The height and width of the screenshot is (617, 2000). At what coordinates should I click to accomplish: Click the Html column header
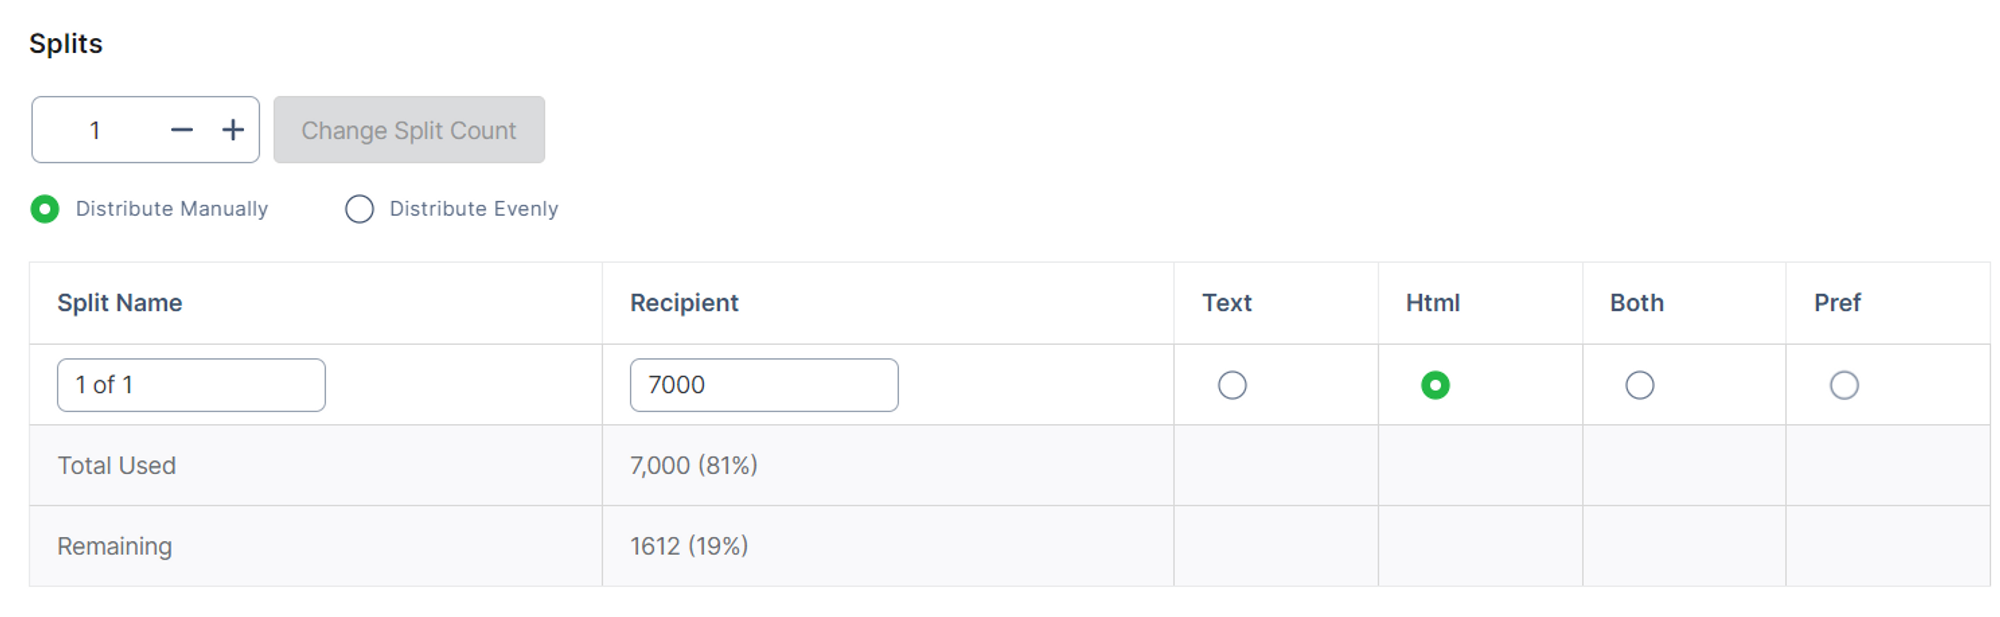point(1432,303)
